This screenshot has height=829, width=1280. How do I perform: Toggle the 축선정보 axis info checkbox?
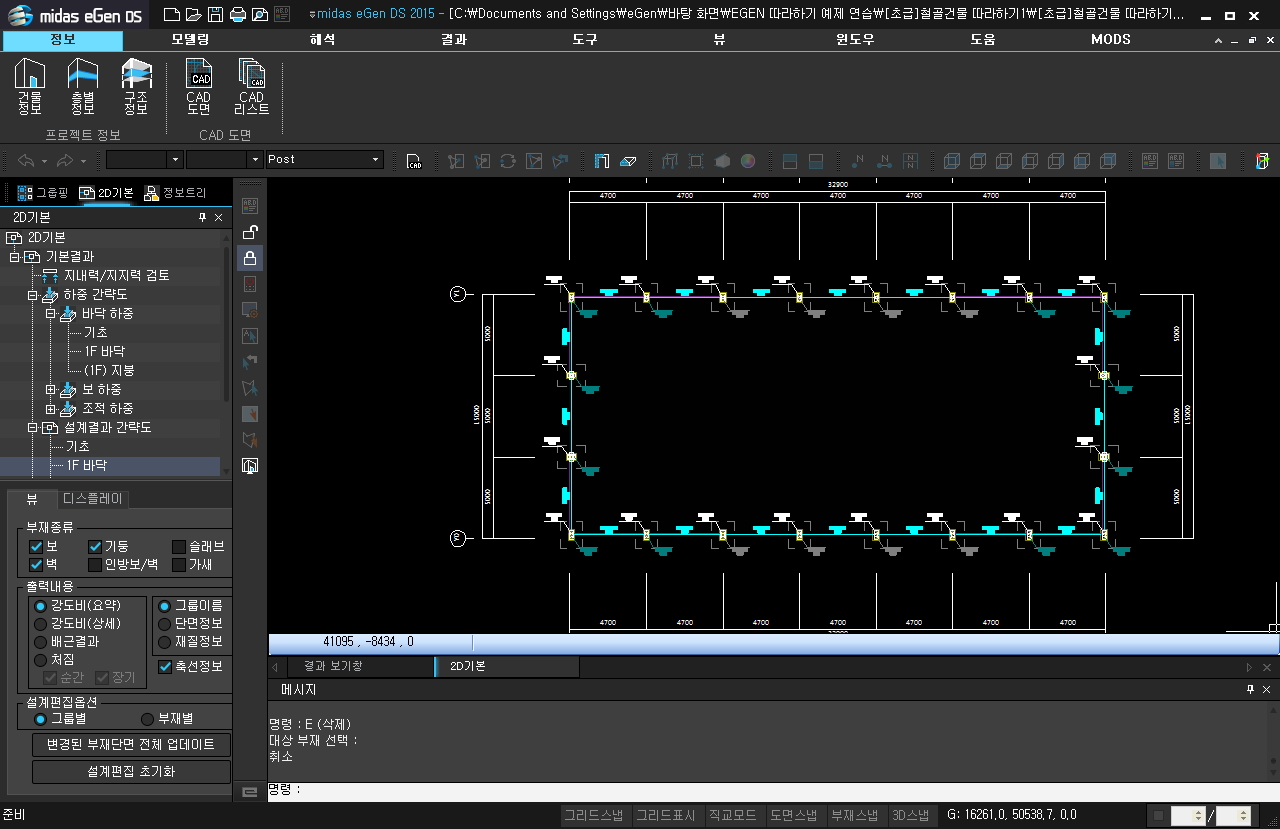(166, 666)
